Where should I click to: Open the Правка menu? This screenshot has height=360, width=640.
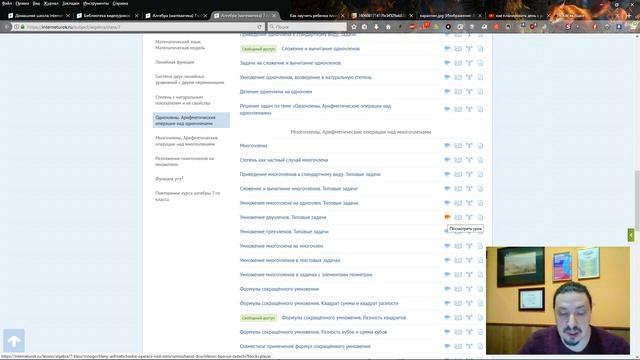(22, 3)
